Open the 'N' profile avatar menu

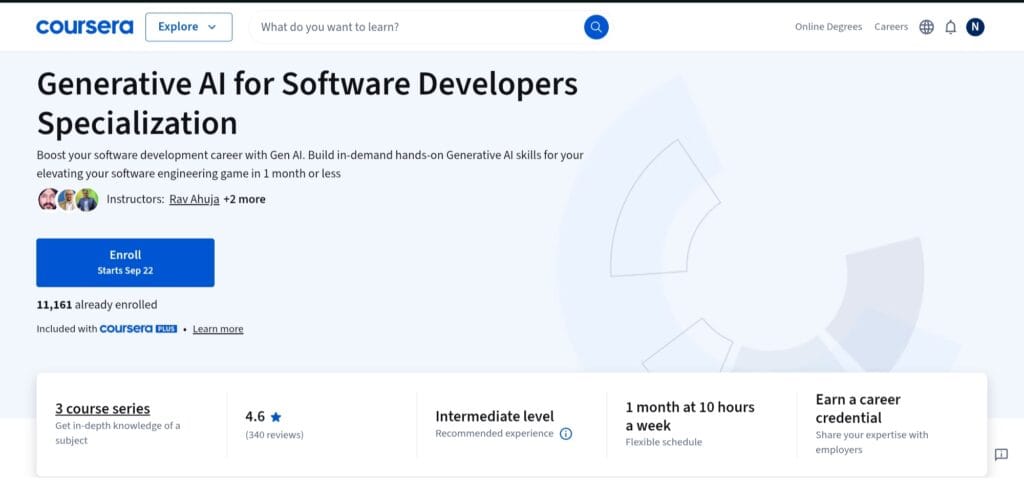pos(975,27)
